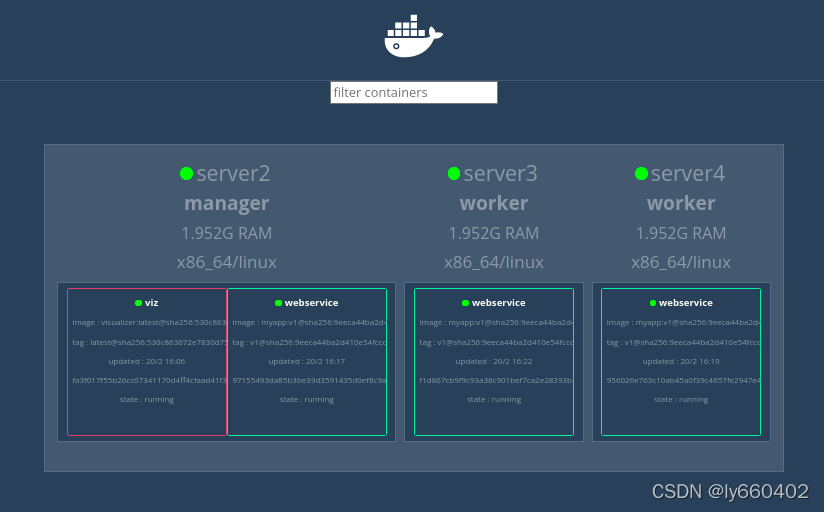
Task: Click the v1@sha256 tag line on server4
Action: click(683, 342)
